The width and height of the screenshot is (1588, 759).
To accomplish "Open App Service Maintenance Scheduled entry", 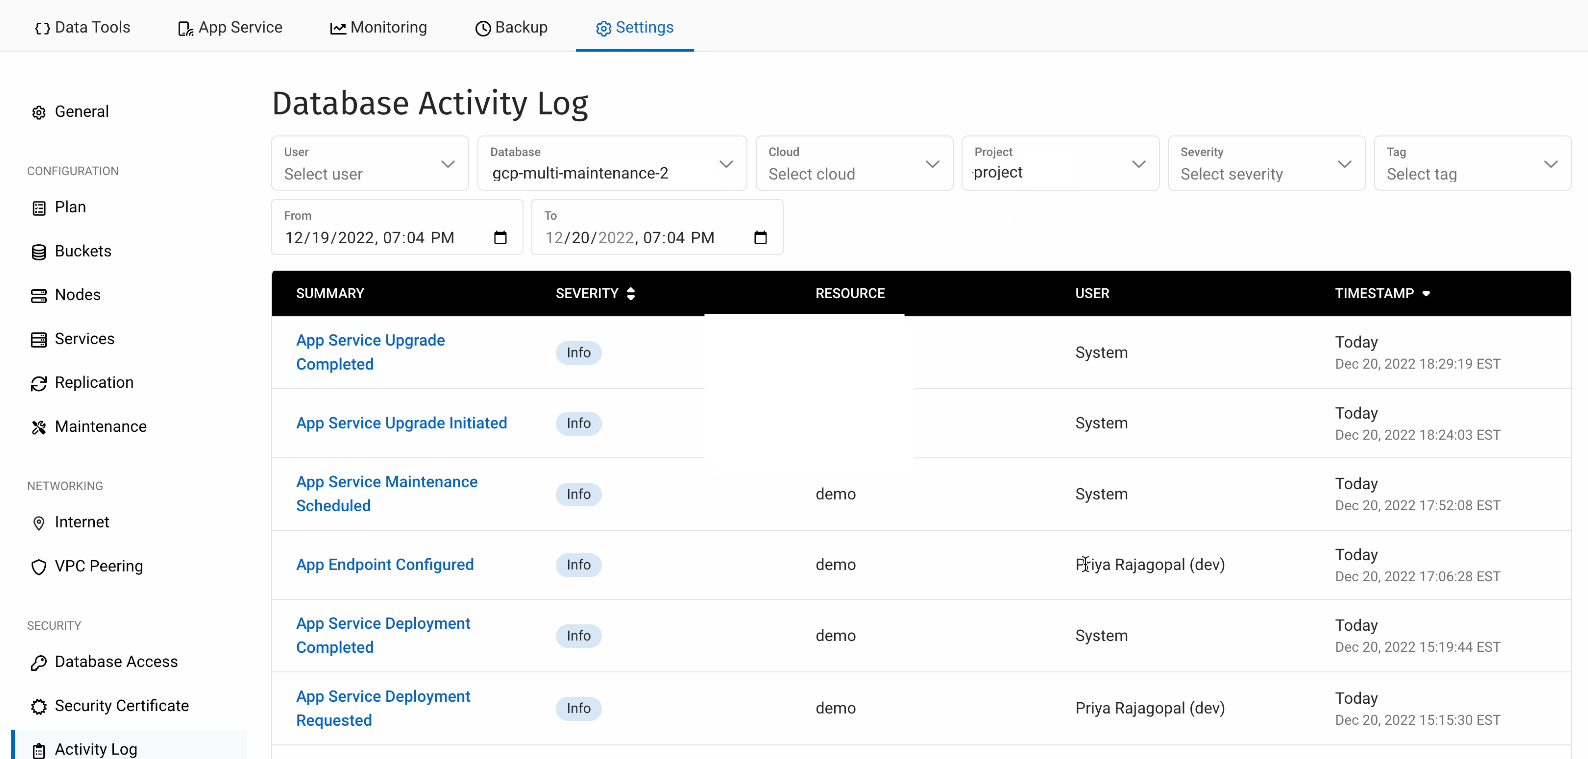I will tap(386, 494).
